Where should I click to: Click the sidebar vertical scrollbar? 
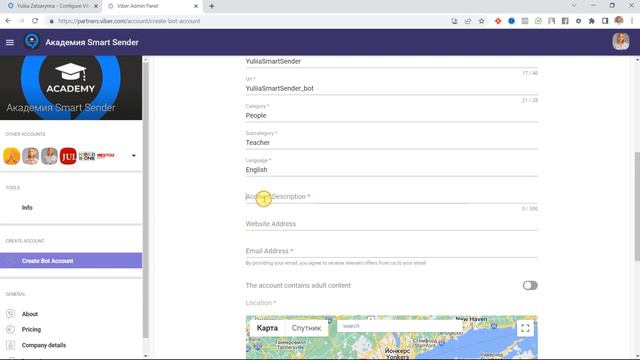tap(146, 200)
